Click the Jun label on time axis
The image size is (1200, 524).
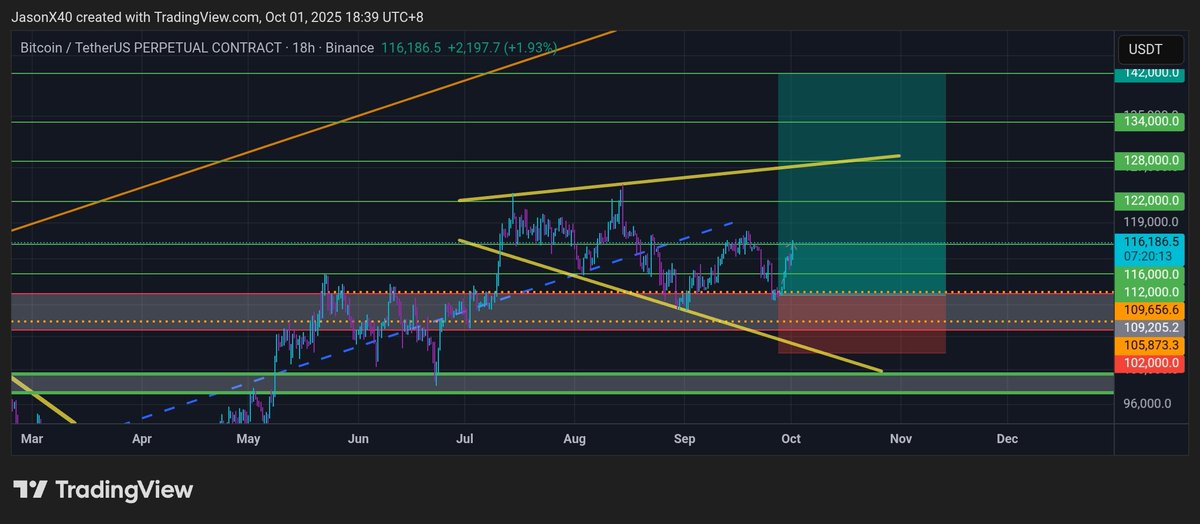pos(359,439)
